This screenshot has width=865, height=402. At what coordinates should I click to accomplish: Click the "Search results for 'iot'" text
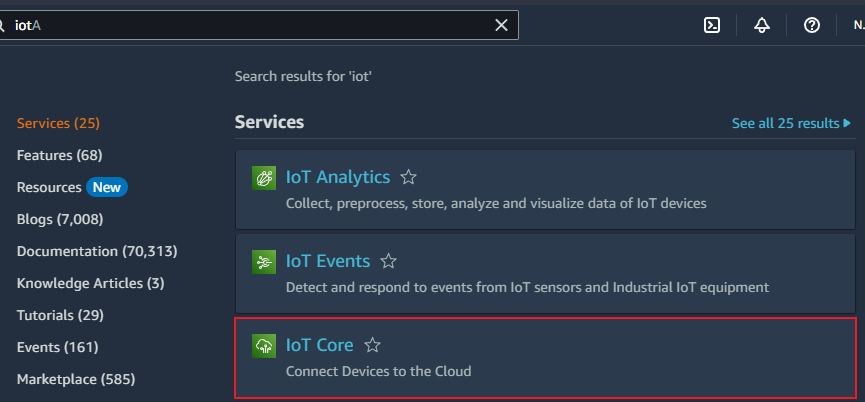click(303, 76)
